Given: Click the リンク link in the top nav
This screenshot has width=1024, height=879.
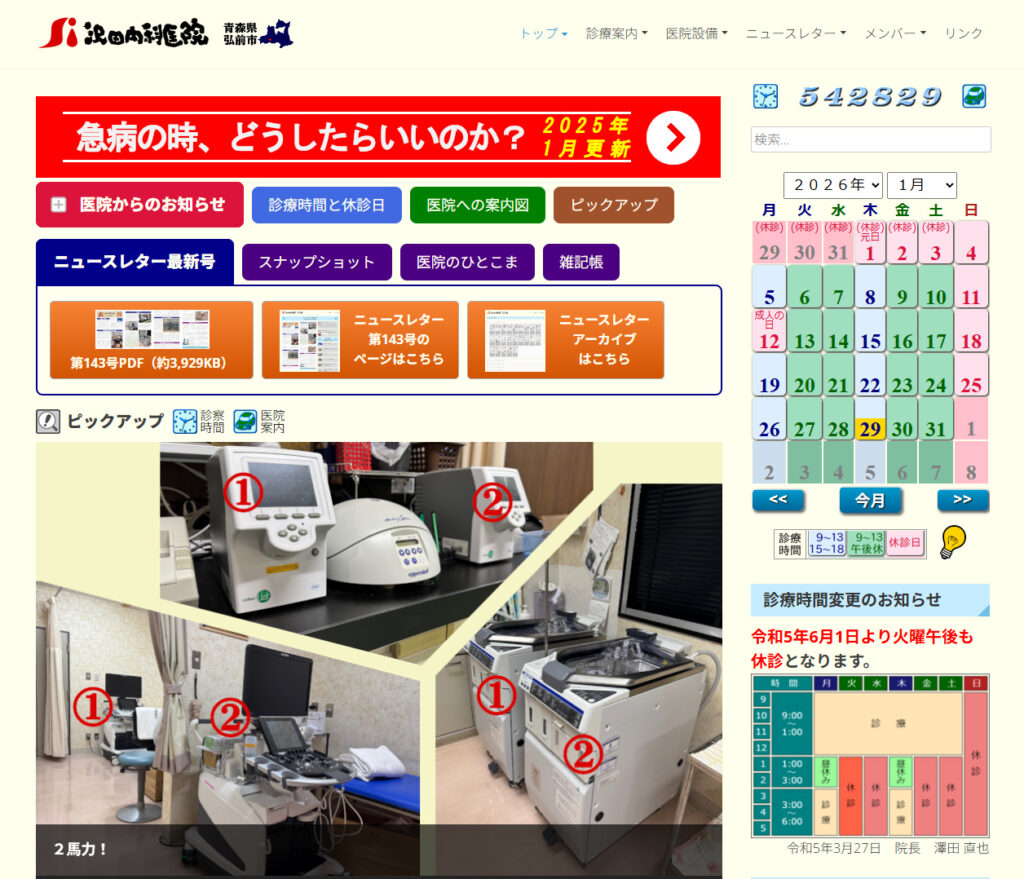Looking at the screenshot, I should point(963,33).
